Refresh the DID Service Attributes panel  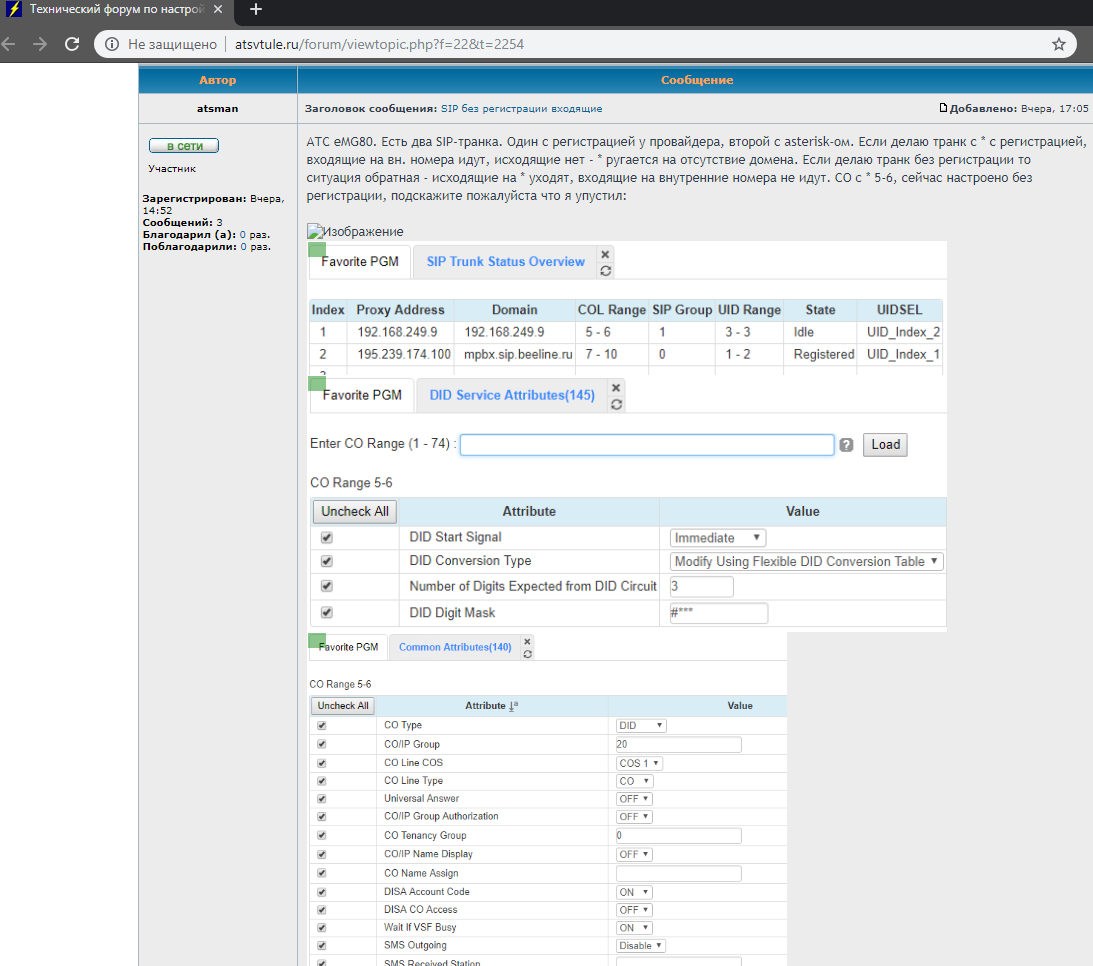pos(616,404)
